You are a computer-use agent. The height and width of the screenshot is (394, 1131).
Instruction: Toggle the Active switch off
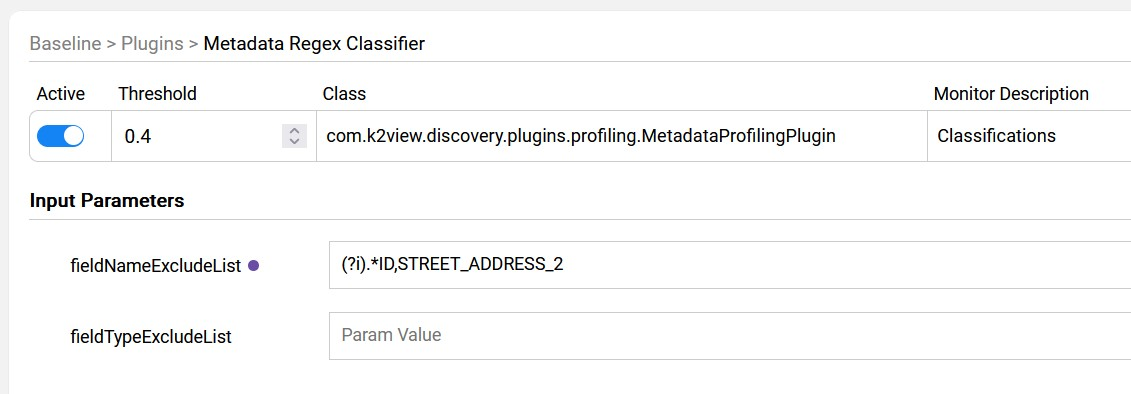click(61, 136)
